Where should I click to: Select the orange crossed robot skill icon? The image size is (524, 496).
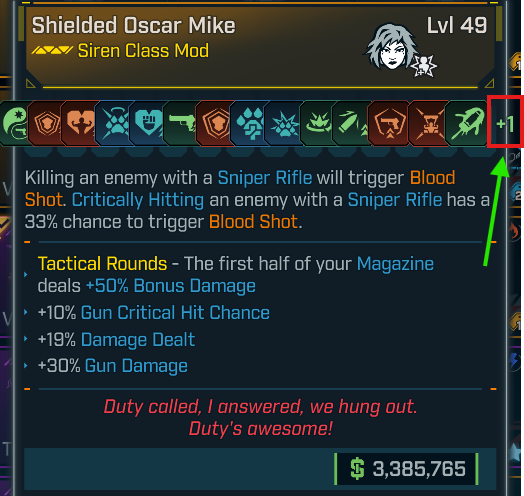coord(429,123)
